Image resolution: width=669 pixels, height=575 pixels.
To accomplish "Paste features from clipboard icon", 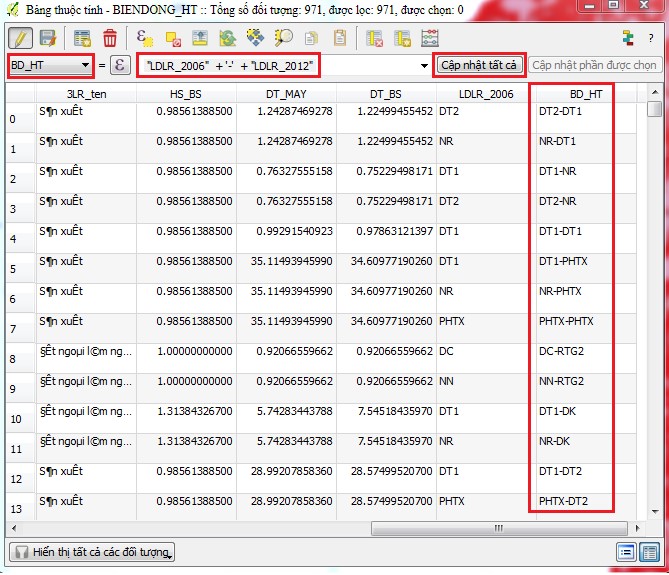I will 340,38.
